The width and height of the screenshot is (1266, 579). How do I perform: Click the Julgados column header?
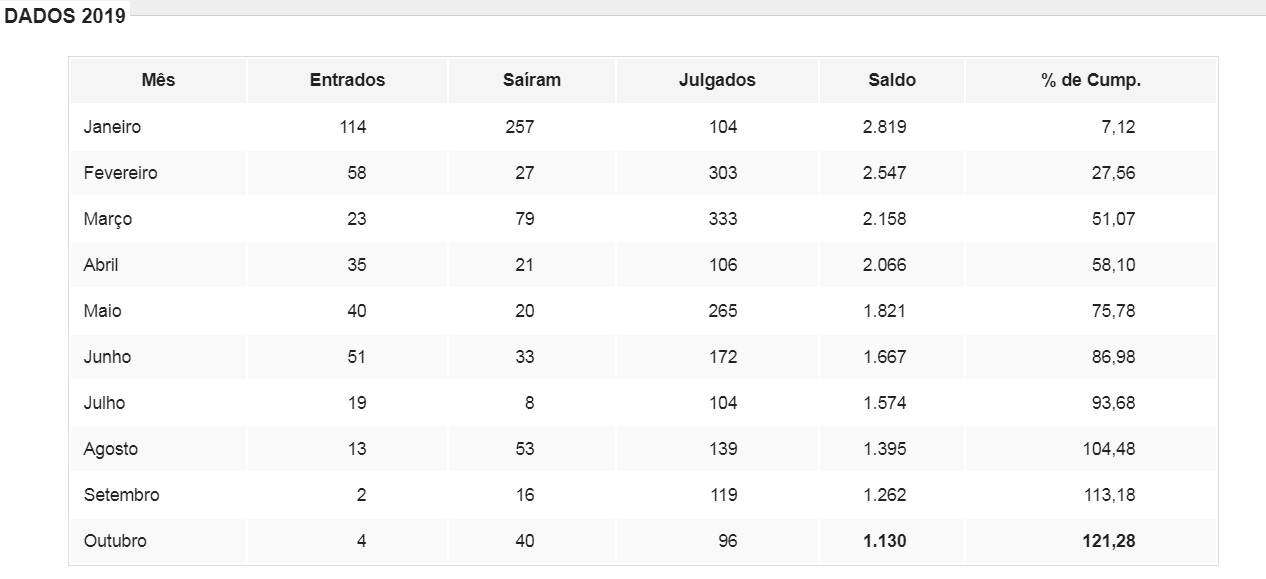[x=717, y=81]
